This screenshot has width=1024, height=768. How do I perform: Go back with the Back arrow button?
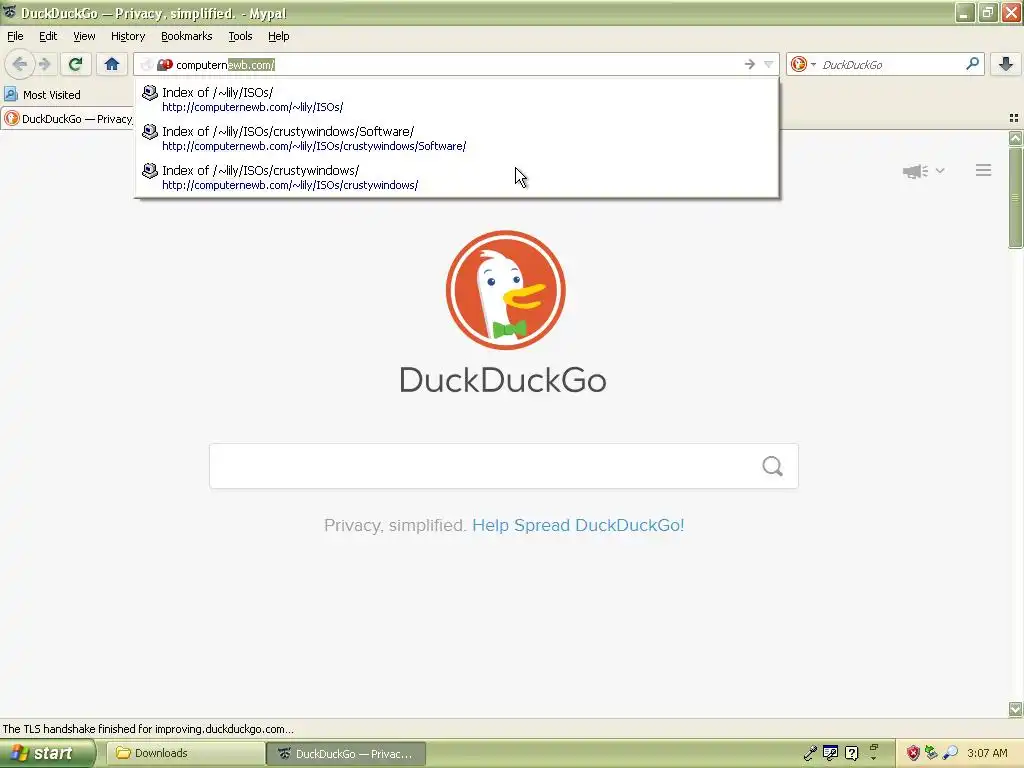tap(20, 64)
